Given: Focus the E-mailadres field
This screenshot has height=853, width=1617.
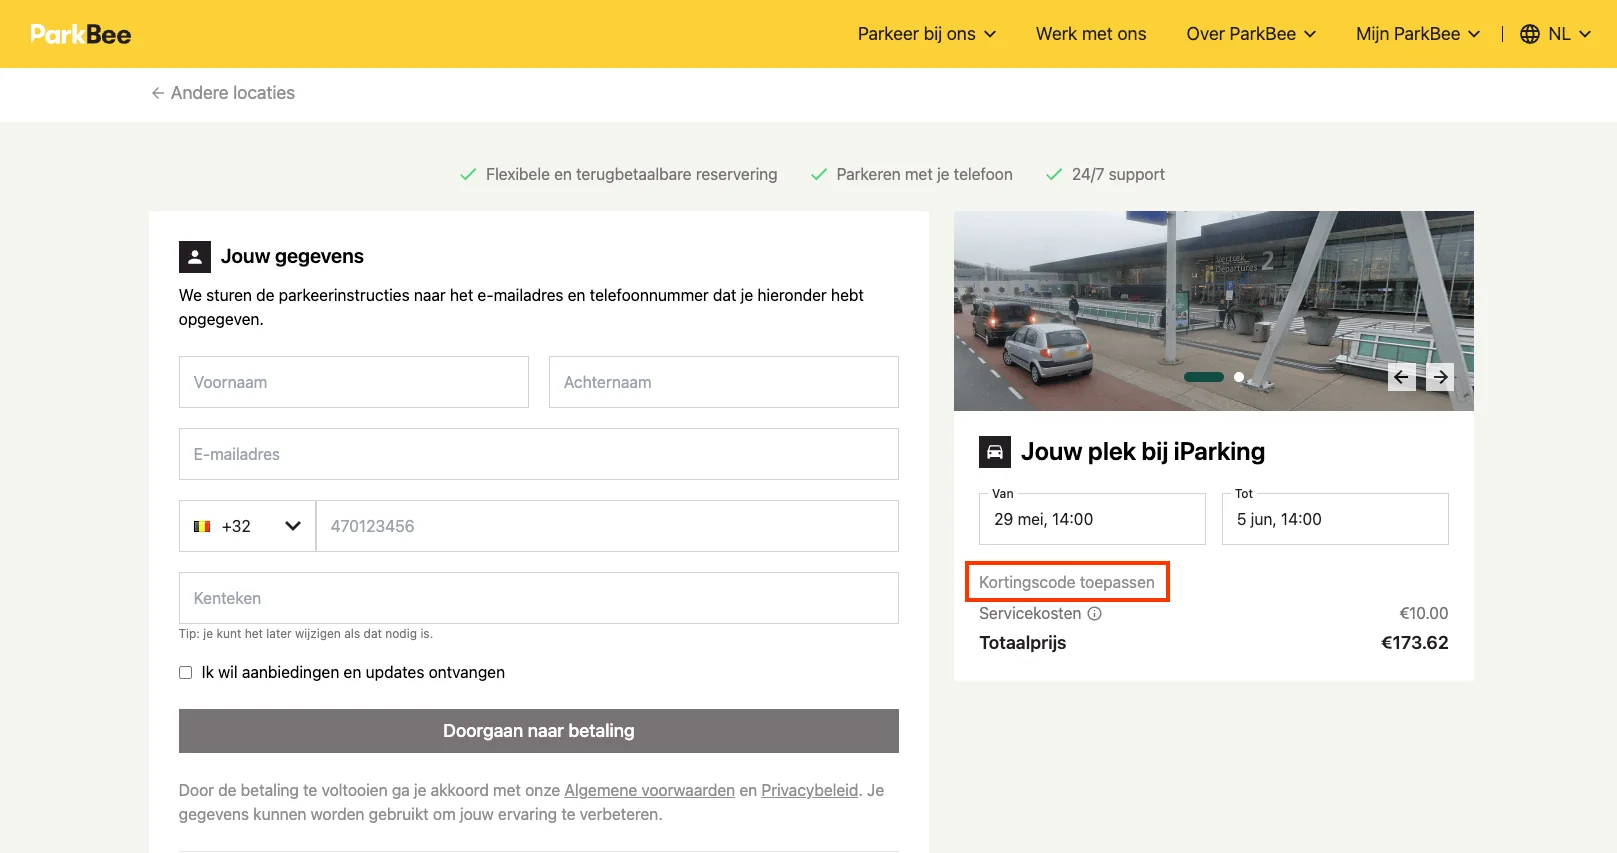Looking at the screenshot, I should [x=539, y=454].
